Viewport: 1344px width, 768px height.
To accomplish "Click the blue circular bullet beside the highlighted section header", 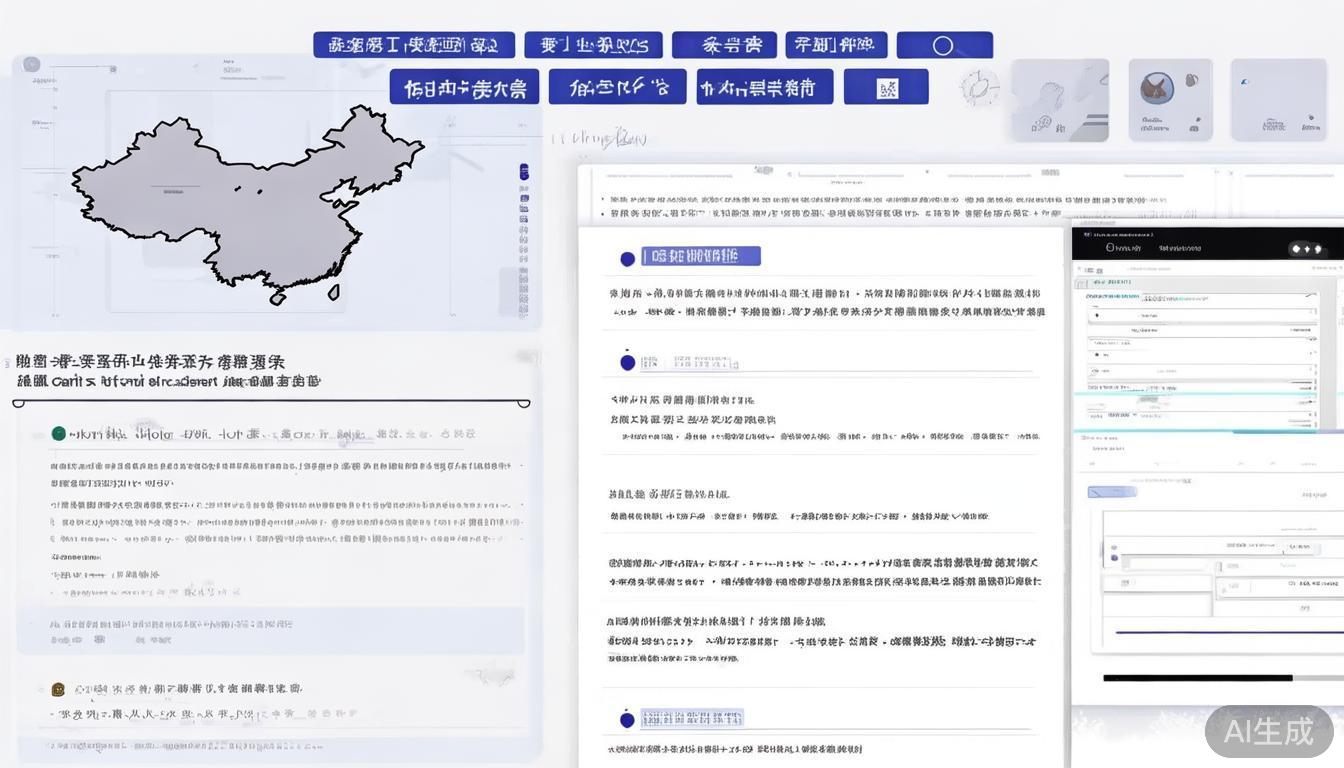I will (x=626, y=256).
